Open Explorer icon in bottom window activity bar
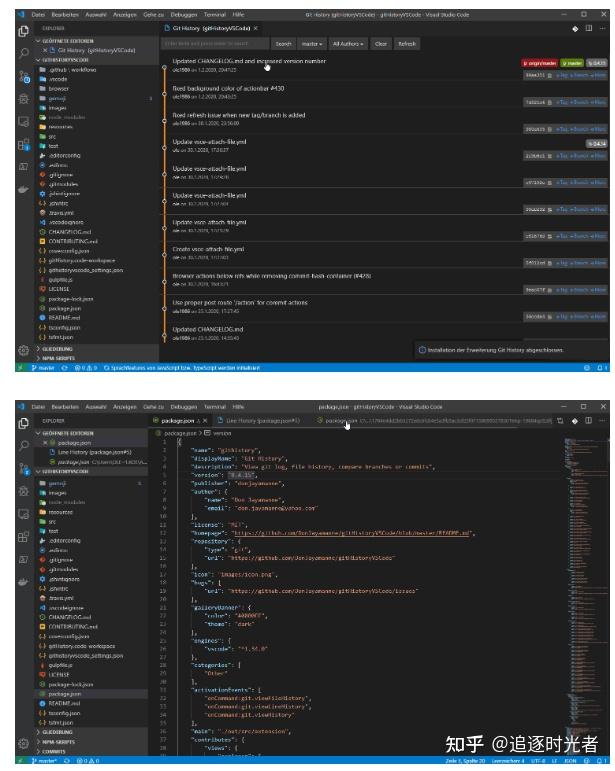Screen dimensions: 615x771 (23, 424)
